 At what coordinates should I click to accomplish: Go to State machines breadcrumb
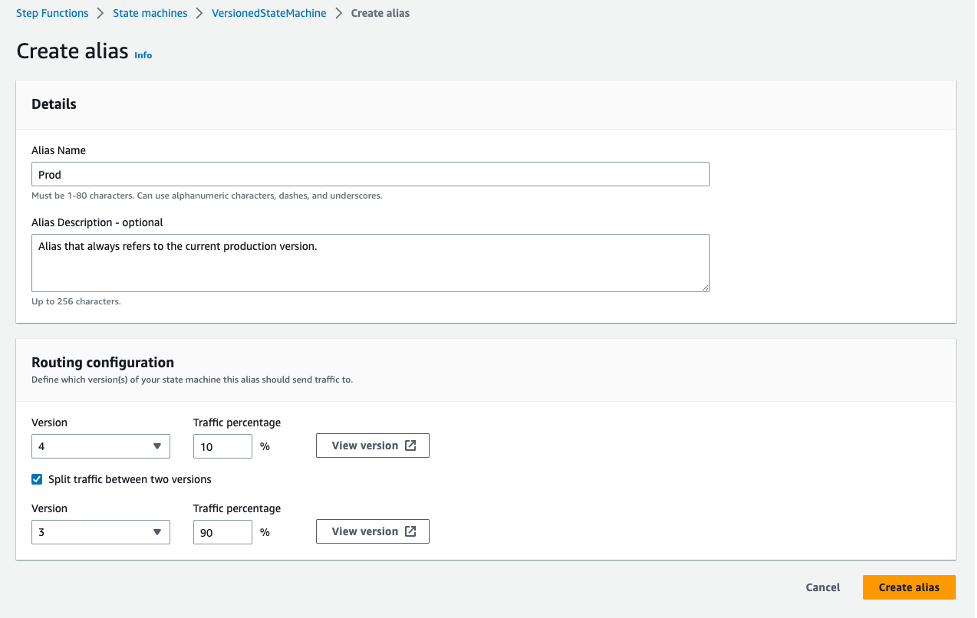[150, 13]
